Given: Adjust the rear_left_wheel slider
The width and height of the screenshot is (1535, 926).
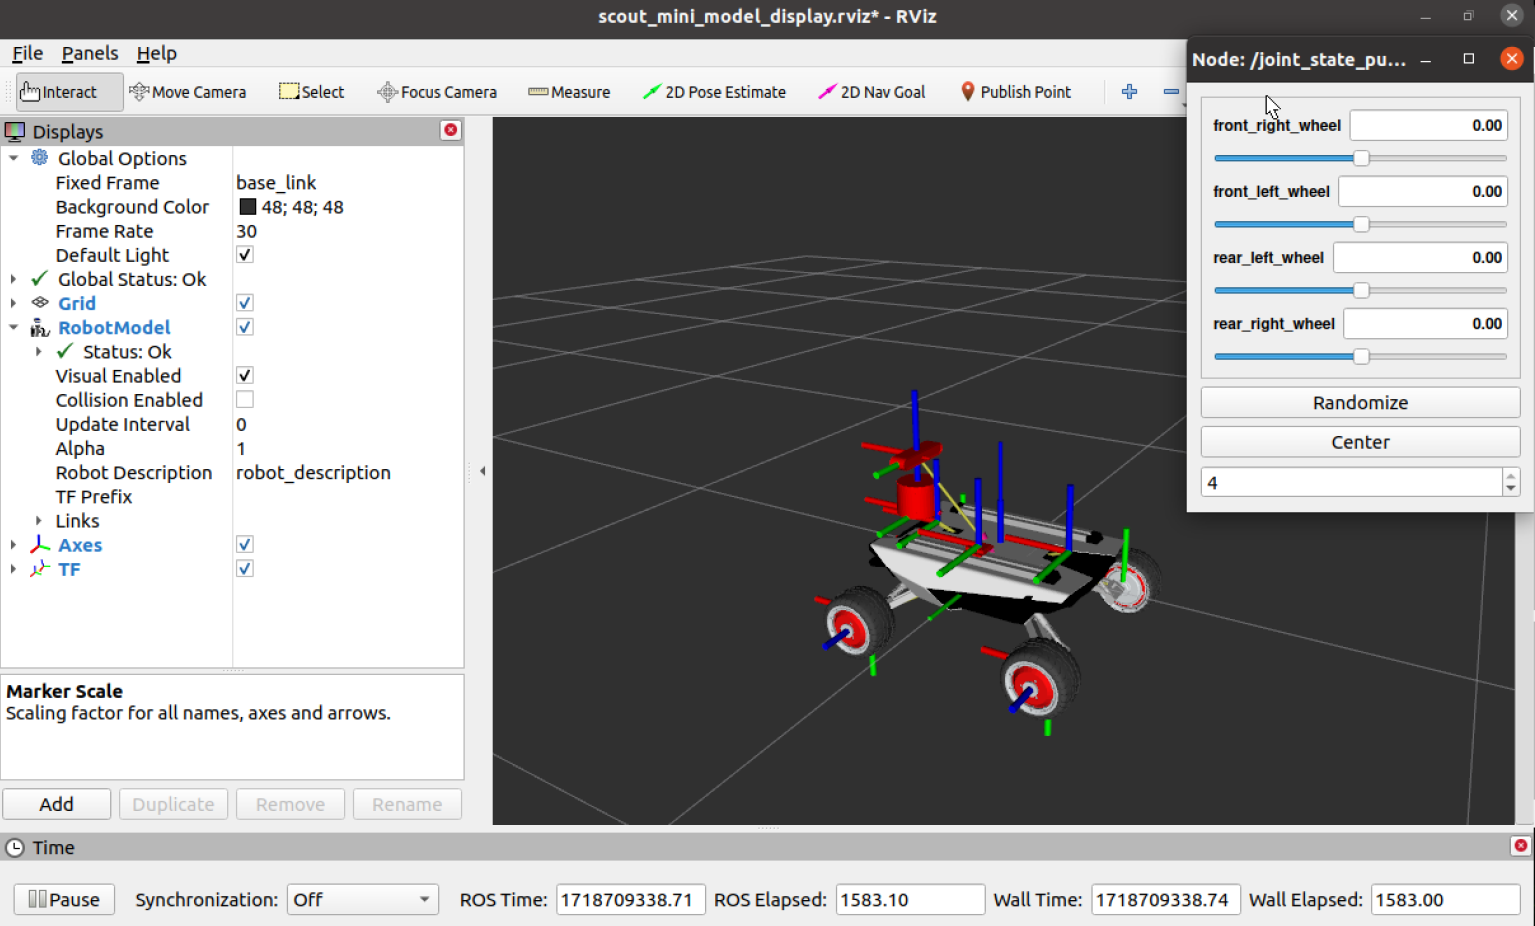Looking at the screenshot, I should click(x=1361, y=290).
